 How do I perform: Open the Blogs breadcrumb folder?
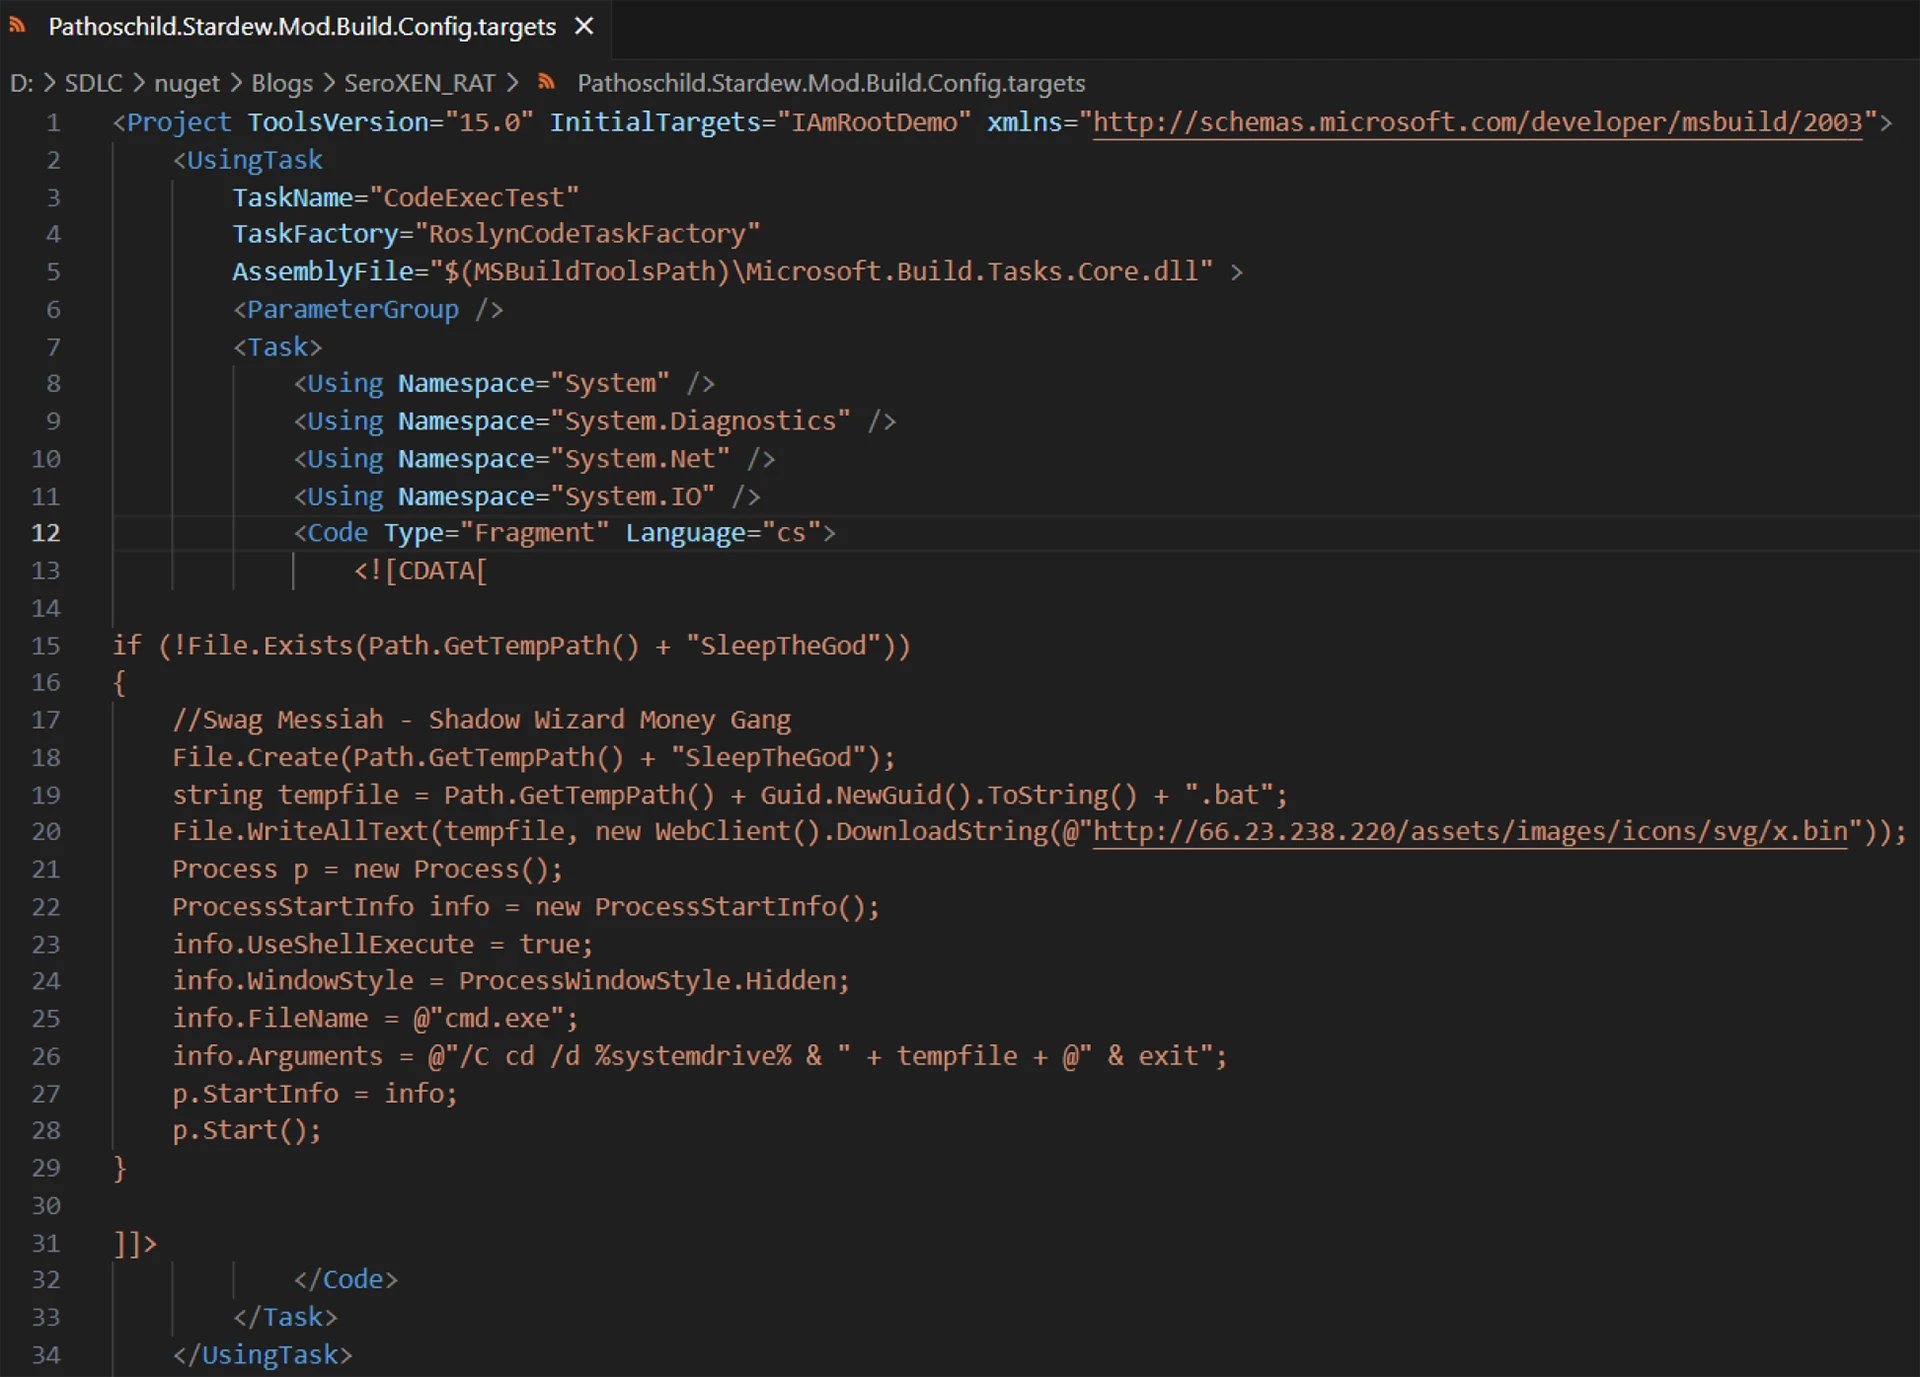[282, 83]
